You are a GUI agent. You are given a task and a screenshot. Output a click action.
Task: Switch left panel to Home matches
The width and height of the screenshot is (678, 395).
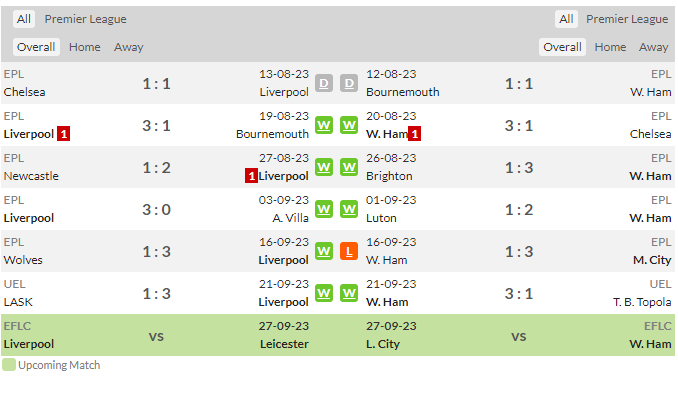tap(85, 47)
